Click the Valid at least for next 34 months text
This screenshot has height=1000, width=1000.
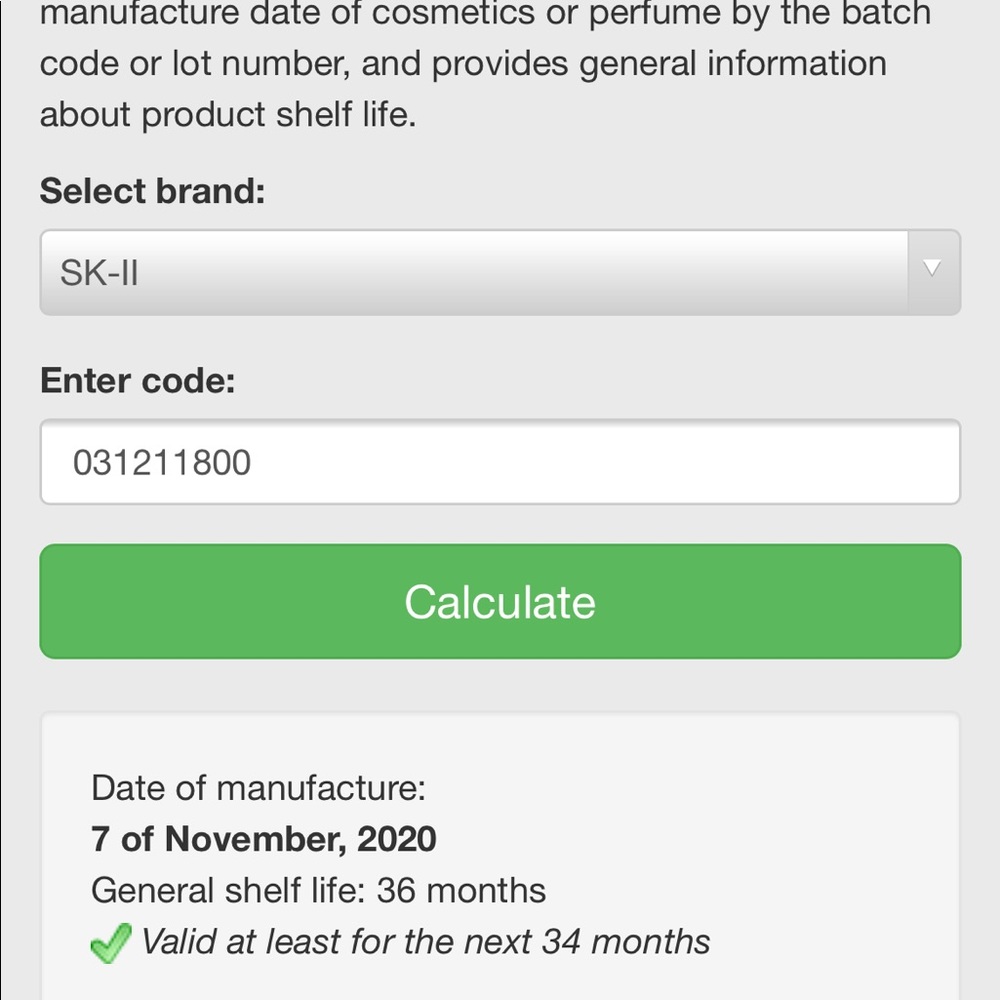[425, 942]
